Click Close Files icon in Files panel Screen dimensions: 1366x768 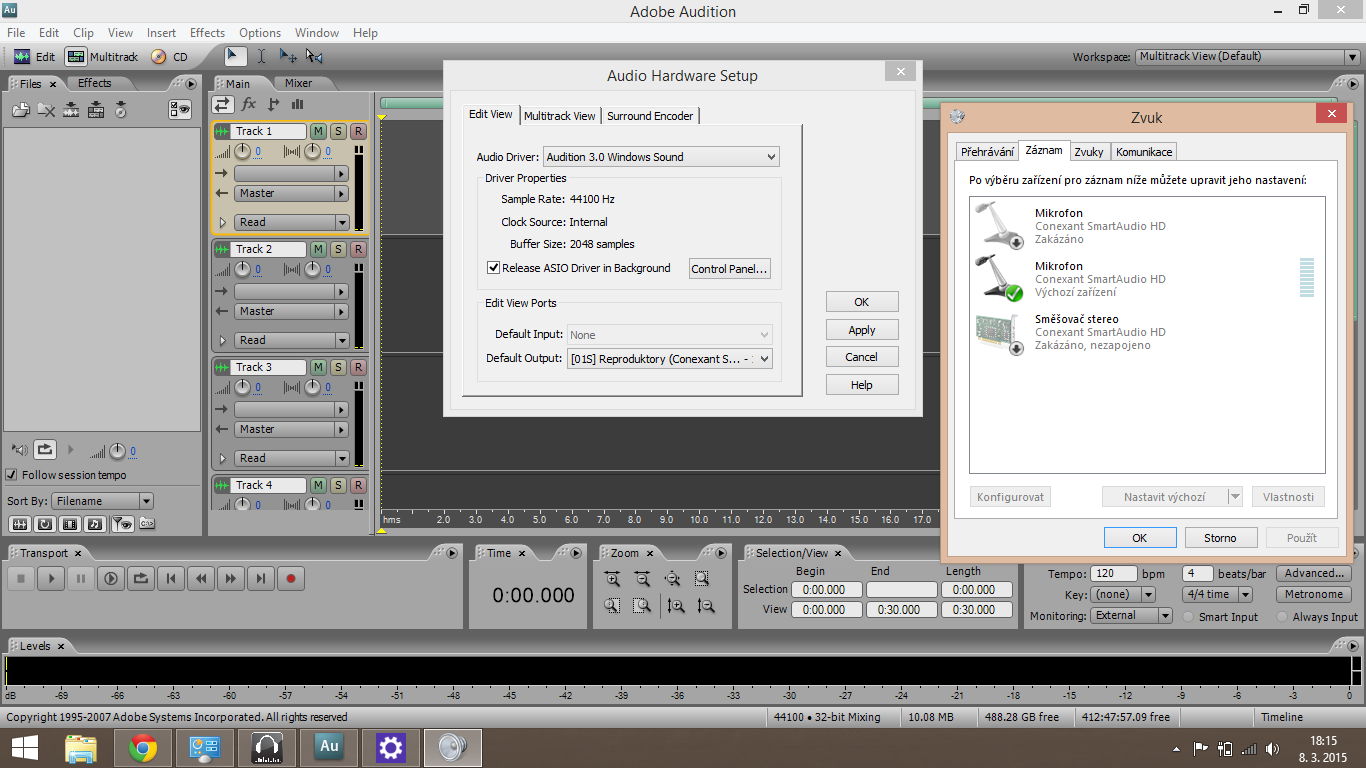[46, 110]
